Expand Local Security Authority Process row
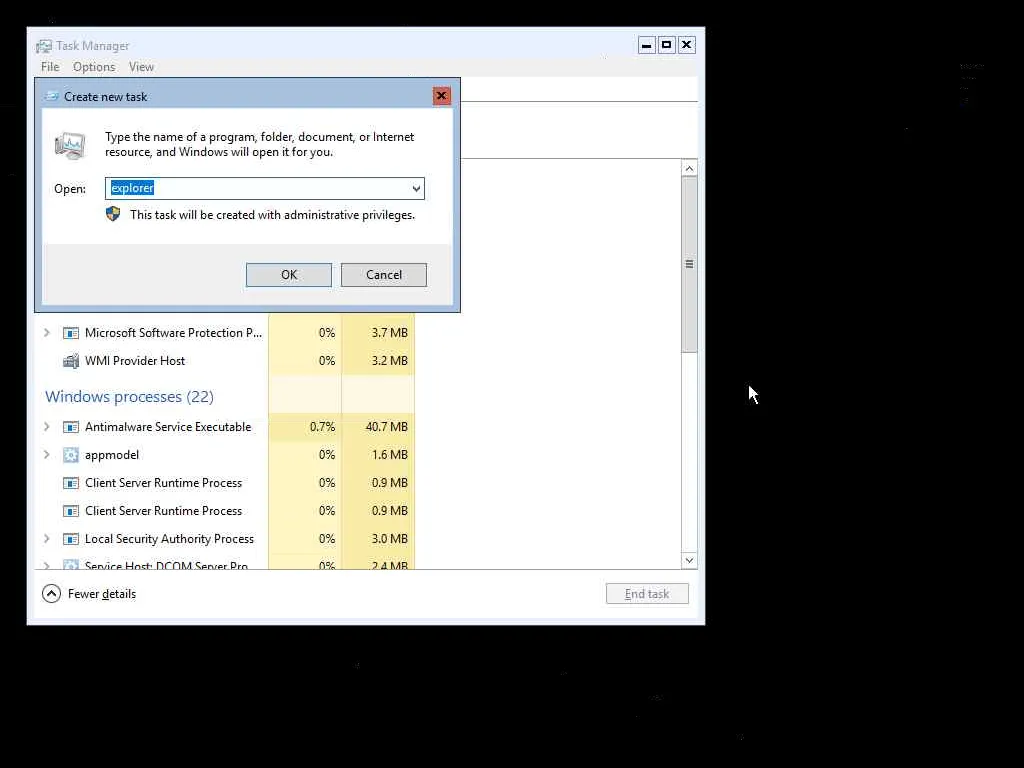Image resolution: width=1024 pixels, height=768 pixels. point(46,539)
